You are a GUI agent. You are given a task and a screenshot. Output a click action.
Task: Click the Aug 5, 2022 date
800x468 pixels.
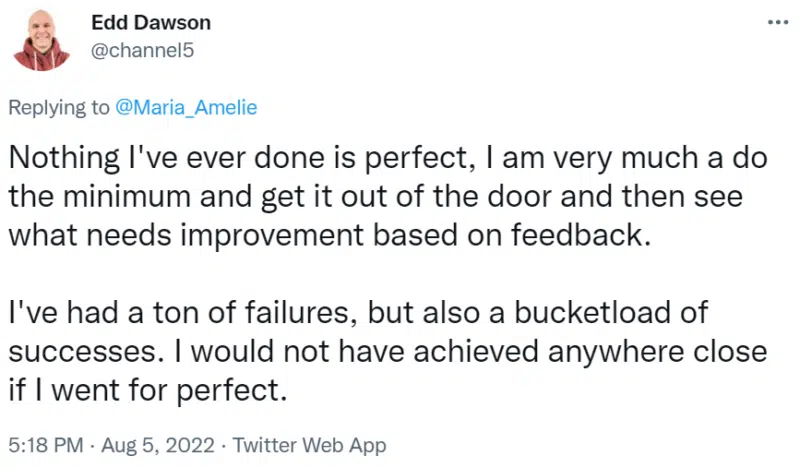pos(158,445)
